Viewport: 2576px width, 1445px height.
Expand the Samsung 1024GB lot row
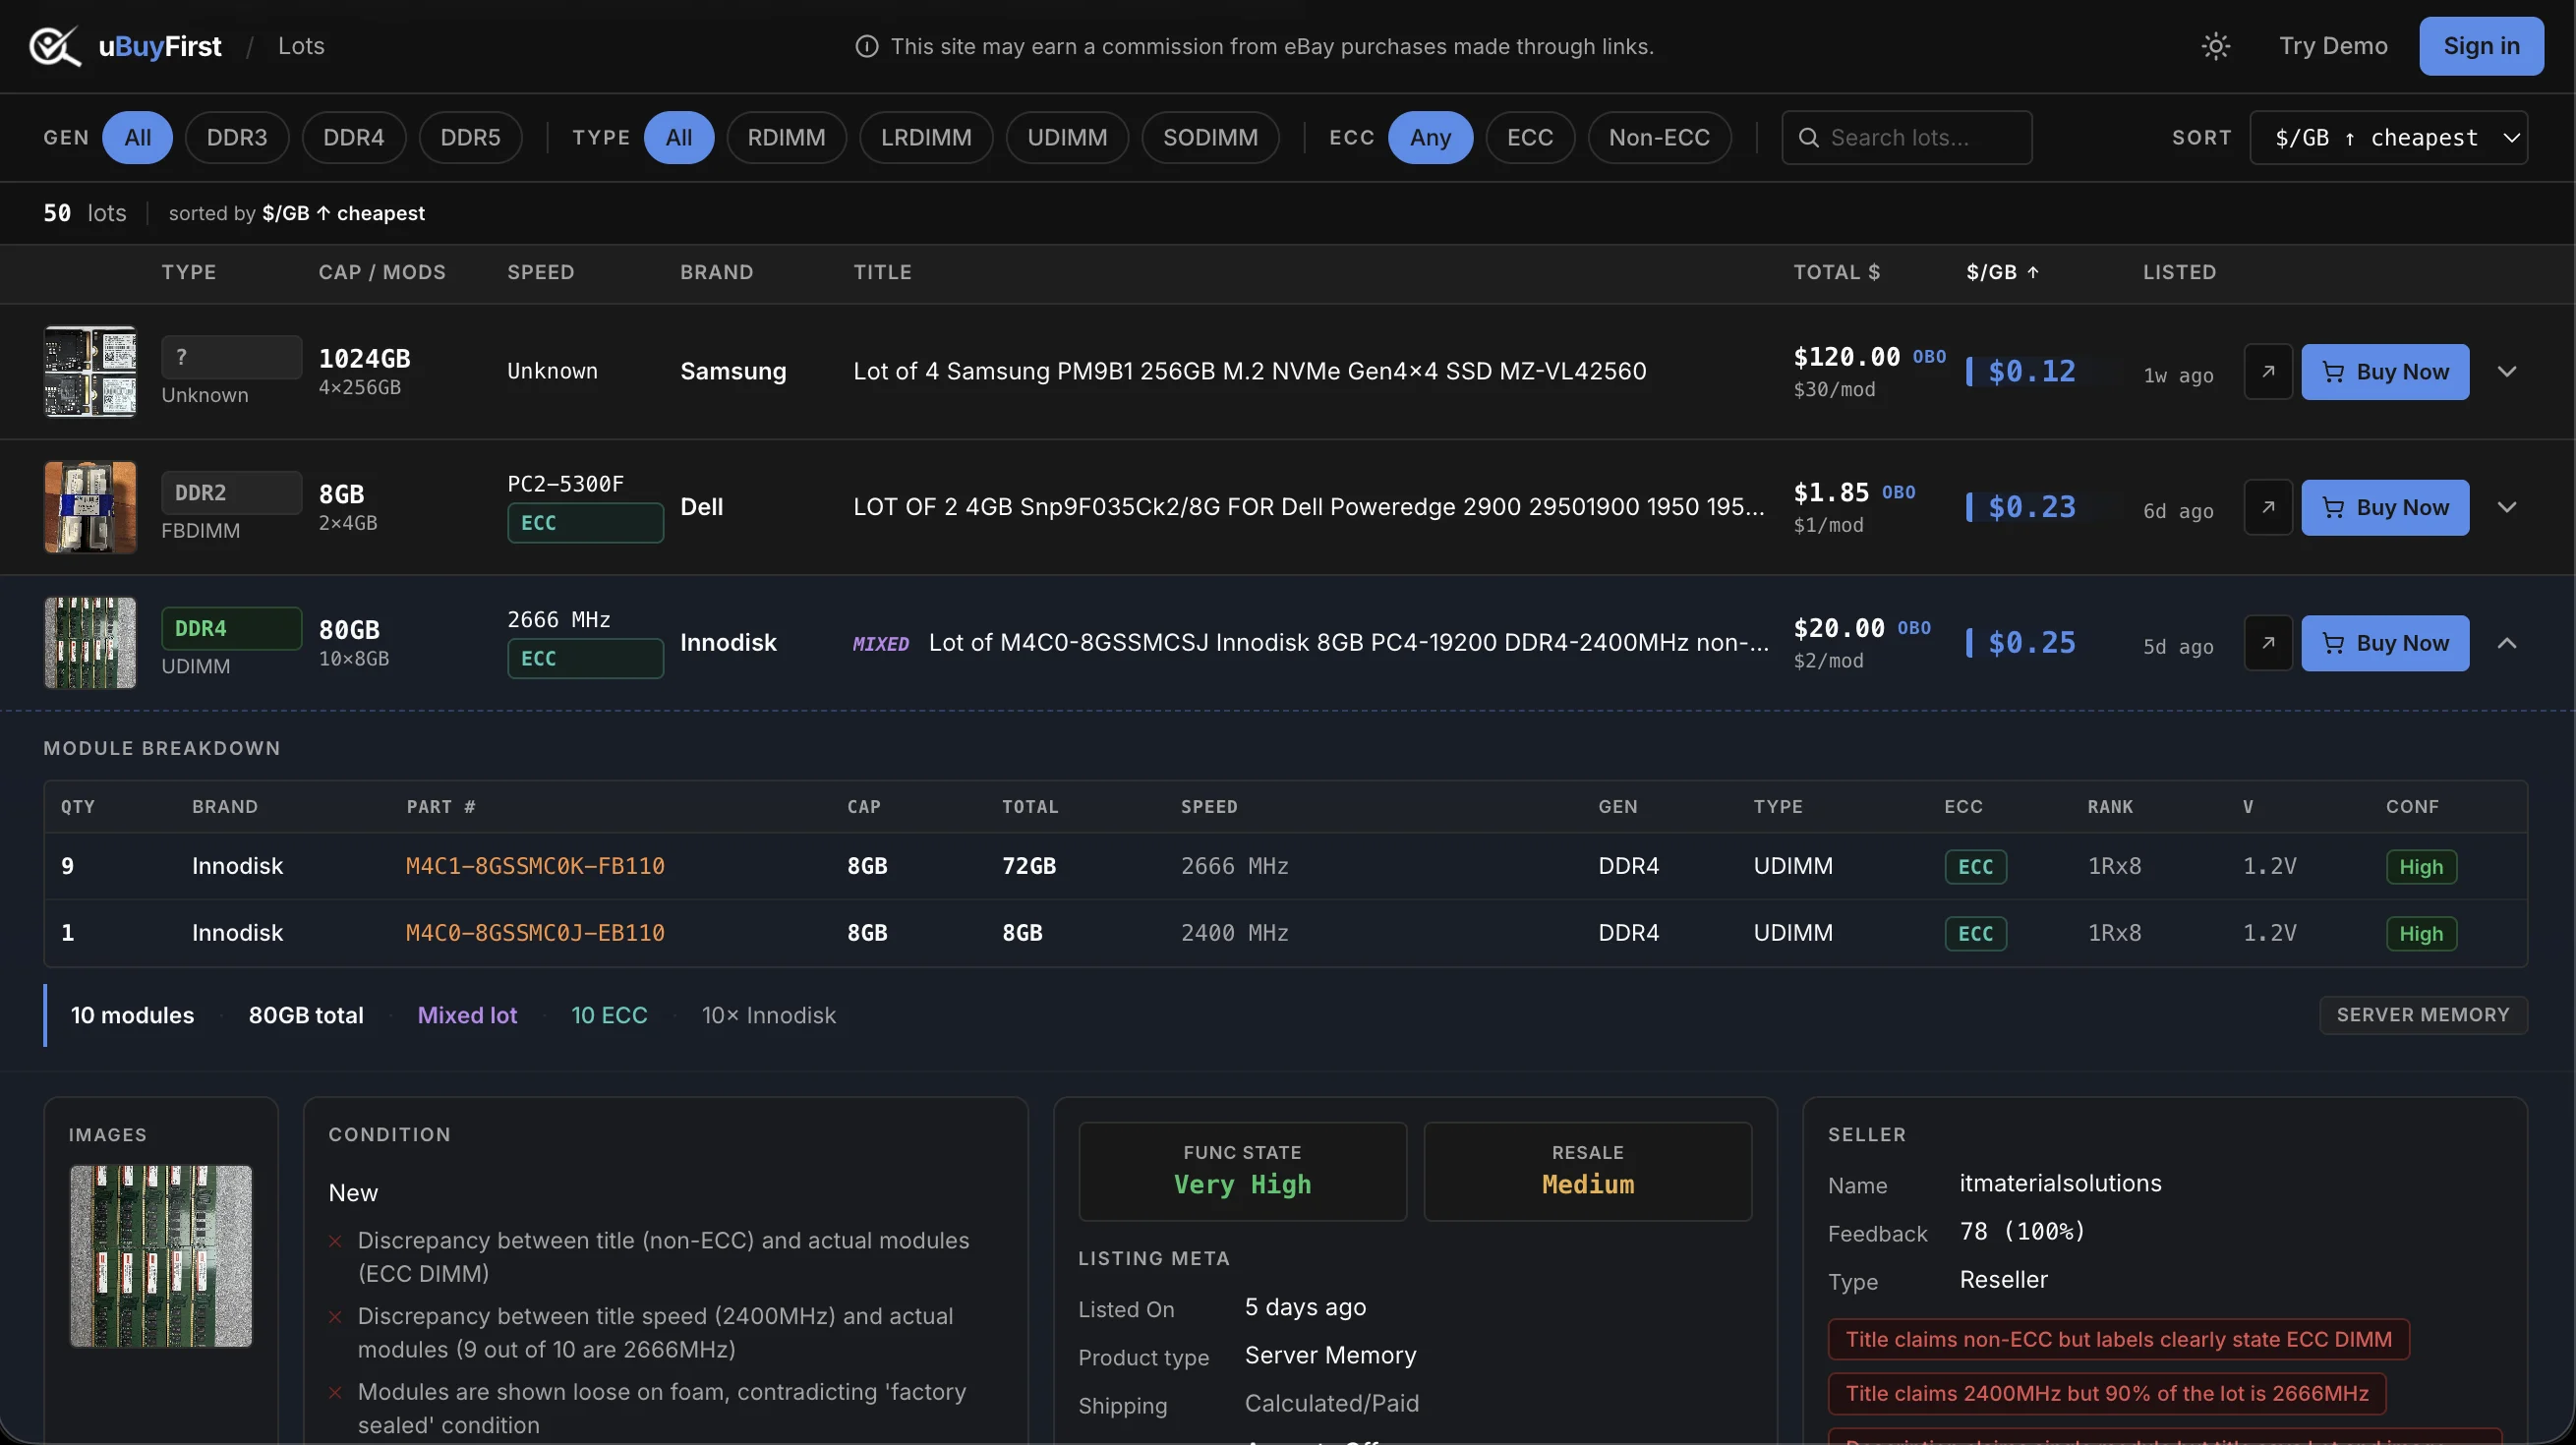point(2507,372)
